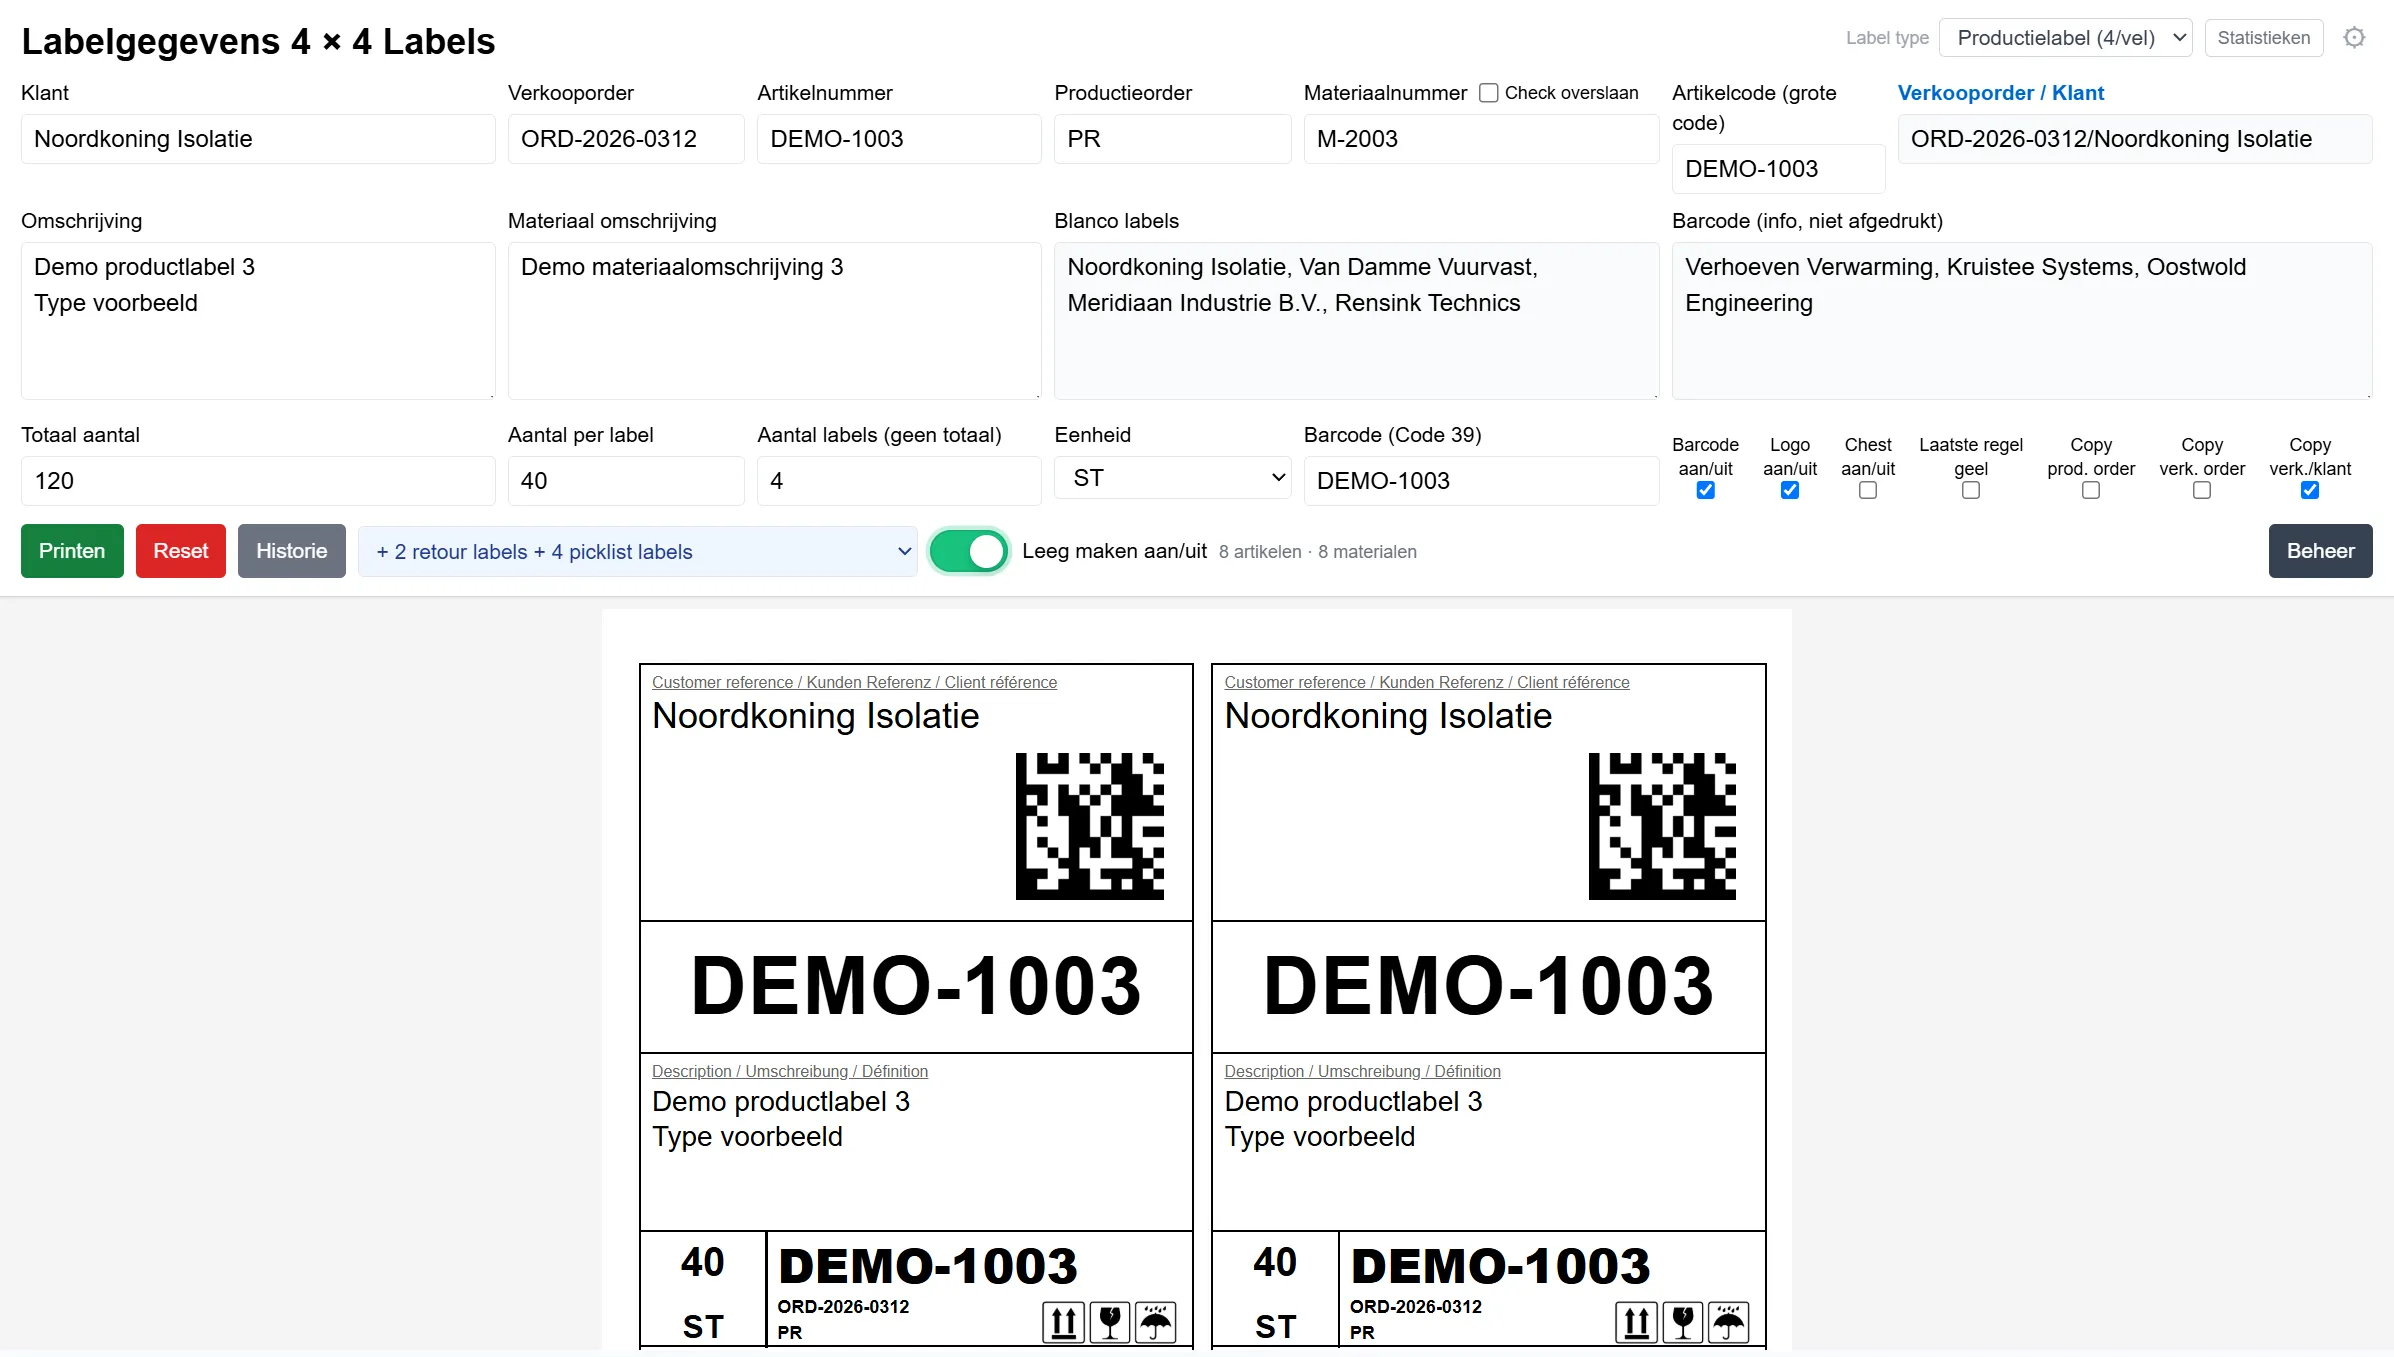Click the Labelgegevens 4 × 4 Labels title
This screenshot has height=1357, width=2394.
tap(258, 41)
